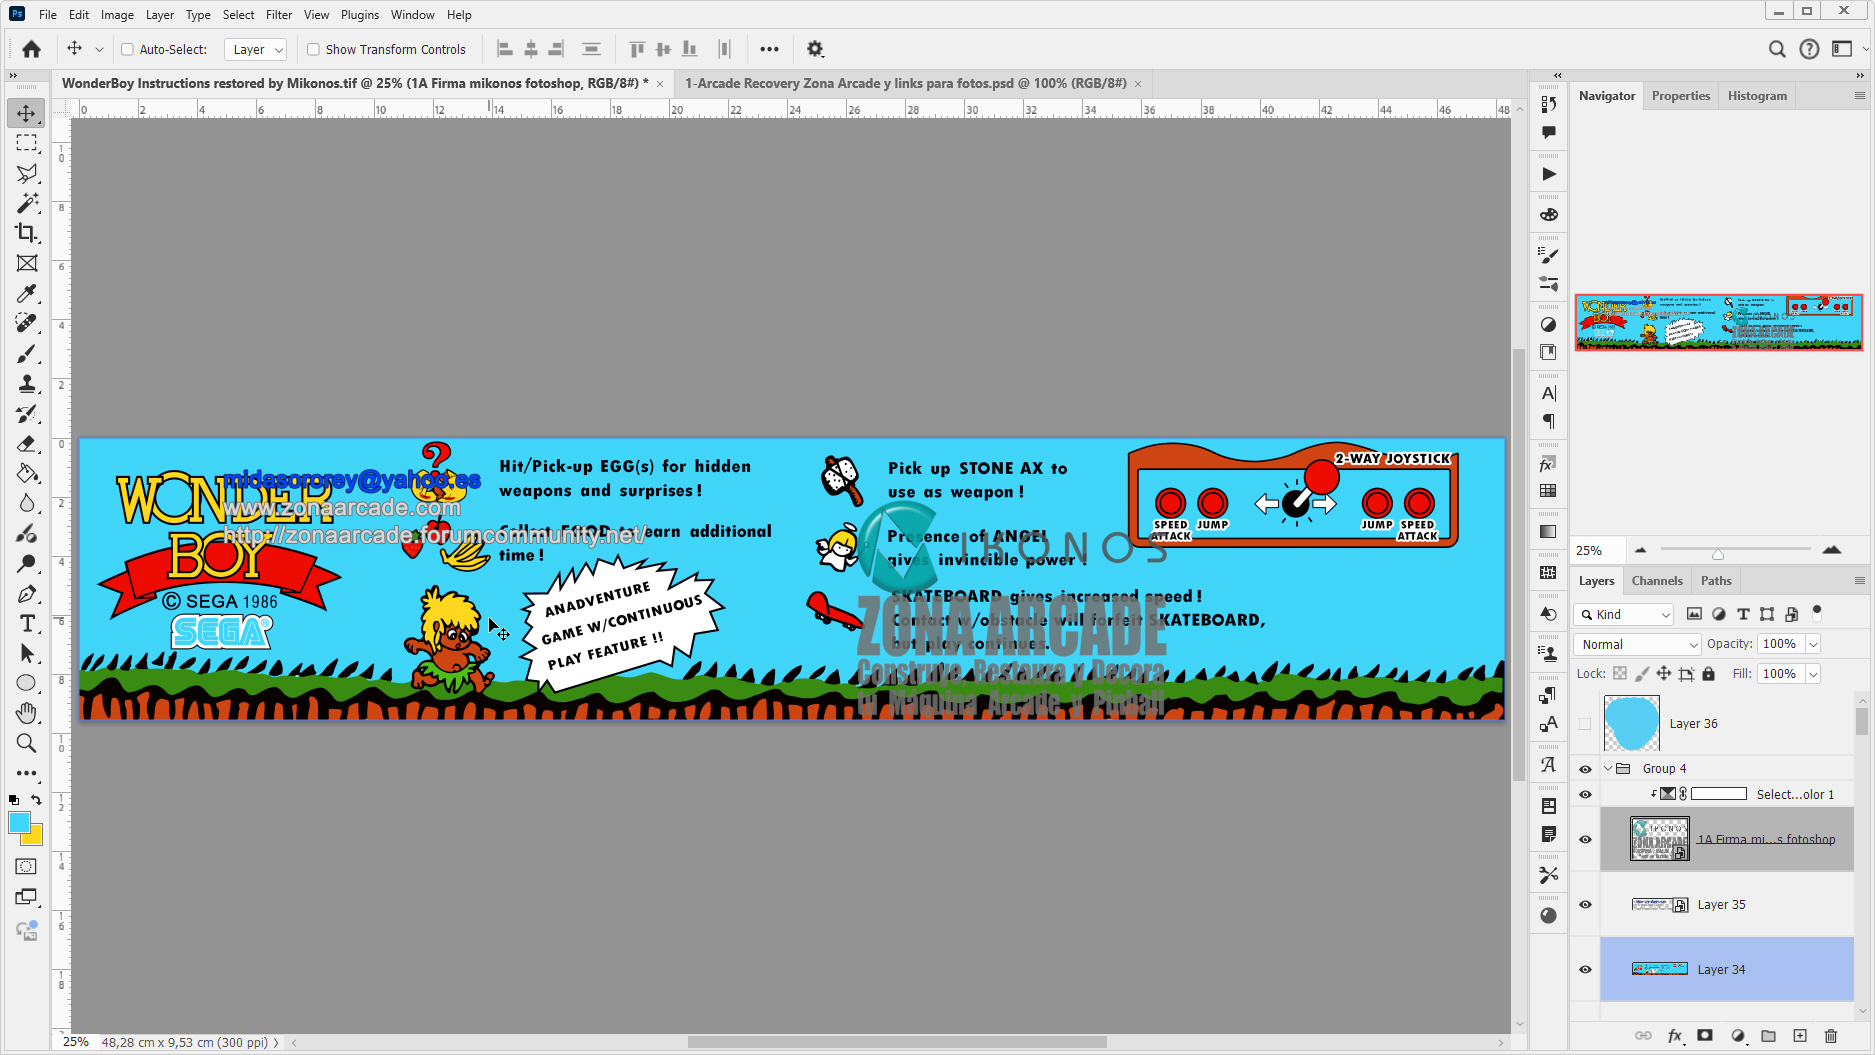Select the Clone Stamp tool

pos(27,384)
